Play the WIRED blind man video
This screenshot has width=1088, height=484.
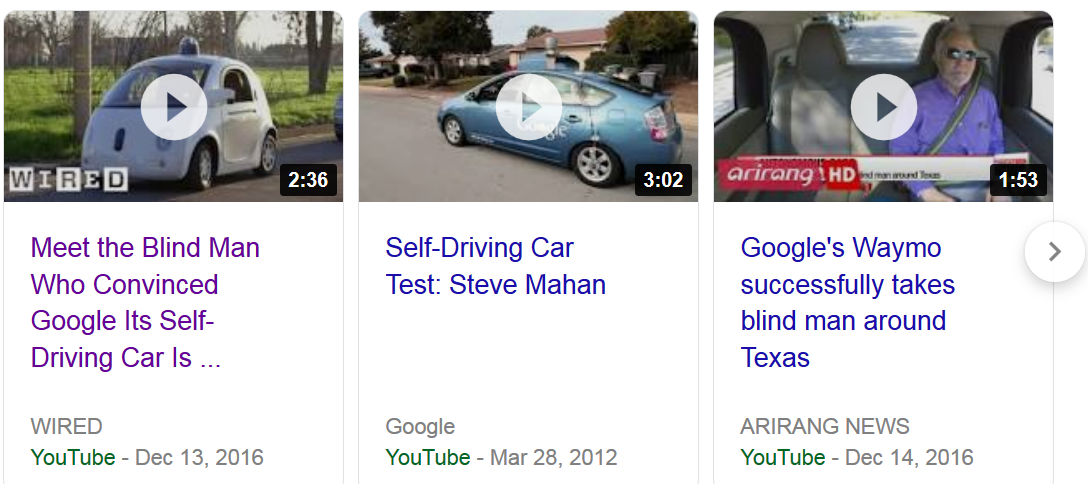tap(173, 107)
